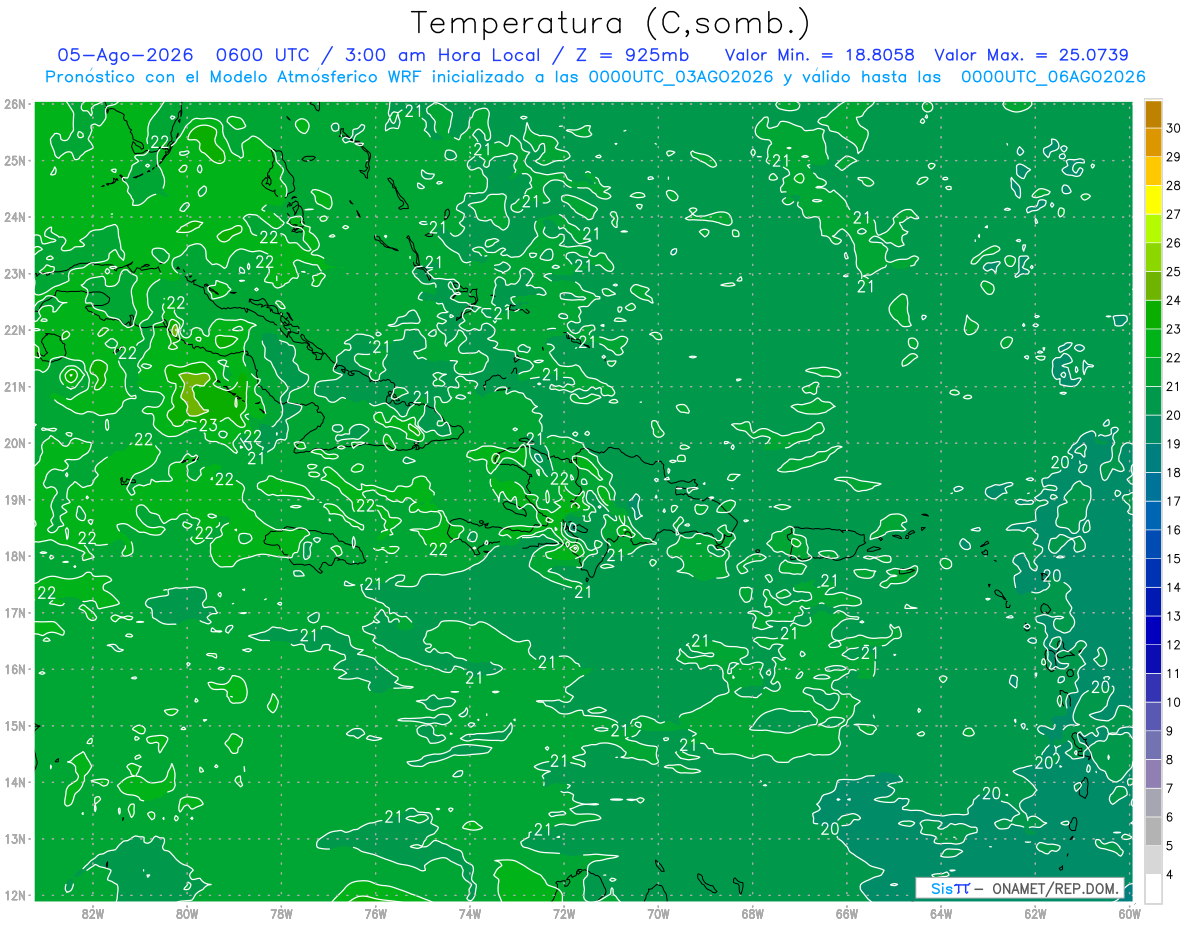Image resolution: width=1200 pixels, height=927 pixels.
Task: Pick the purple legend swatch between 8 and 9
Action: click(x=1153, y=745)
